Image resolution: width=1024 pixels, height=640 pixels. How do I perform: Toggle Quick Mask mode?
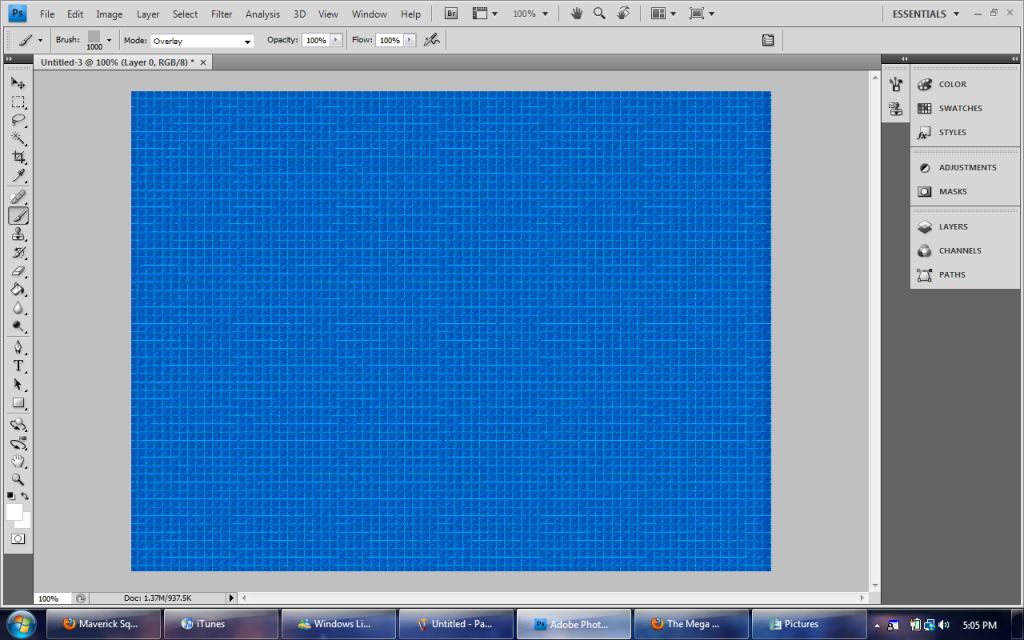tap(18, 538)
